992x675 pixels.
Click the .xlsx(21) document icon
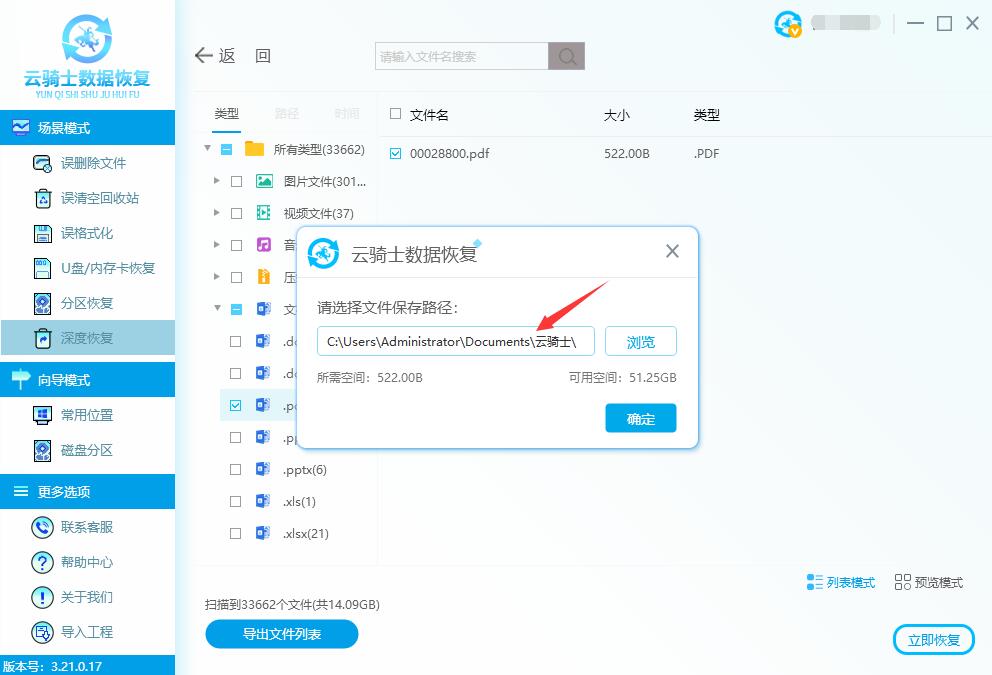click(263, 533)
